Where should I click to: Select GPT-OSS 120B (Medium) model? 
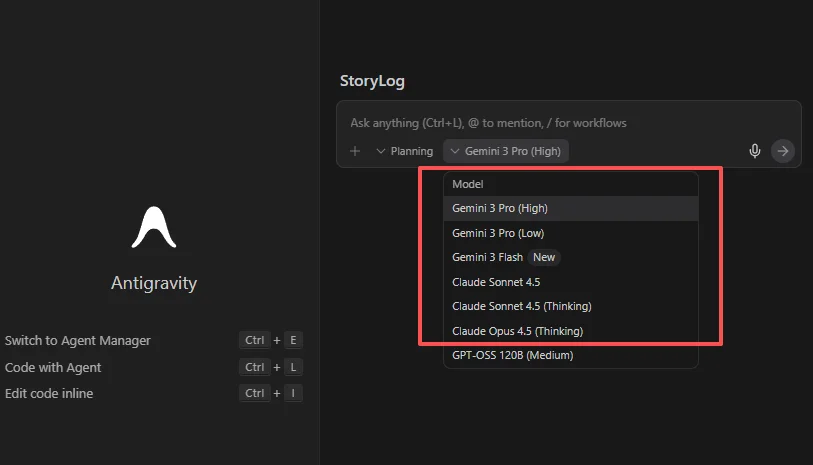(512, 355)
